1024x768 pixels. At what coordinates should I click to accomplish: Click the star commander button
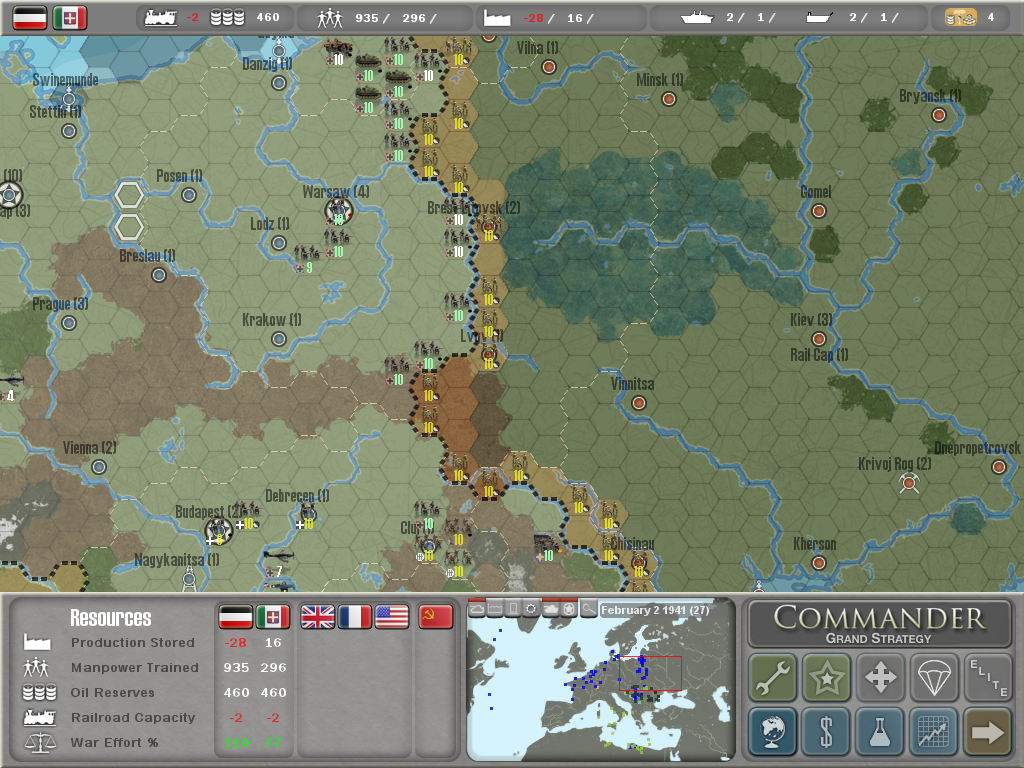(x=826, y=678)
